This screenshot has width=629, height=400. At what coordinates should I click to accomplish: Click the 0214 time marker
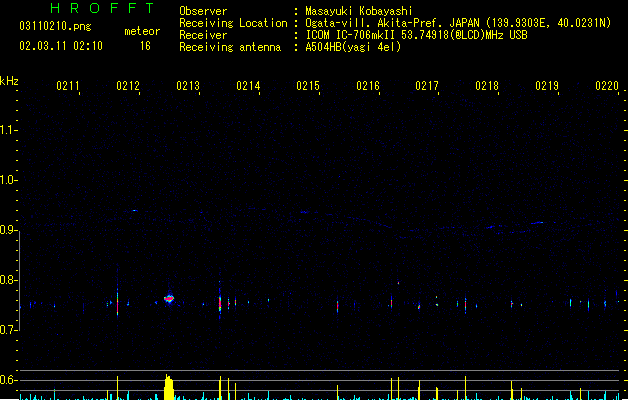pos(248,86)
